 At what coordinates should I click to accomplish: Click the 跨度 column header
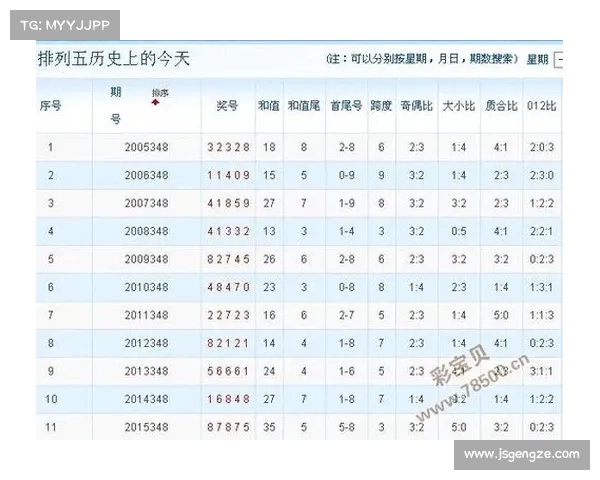[381, 106]
